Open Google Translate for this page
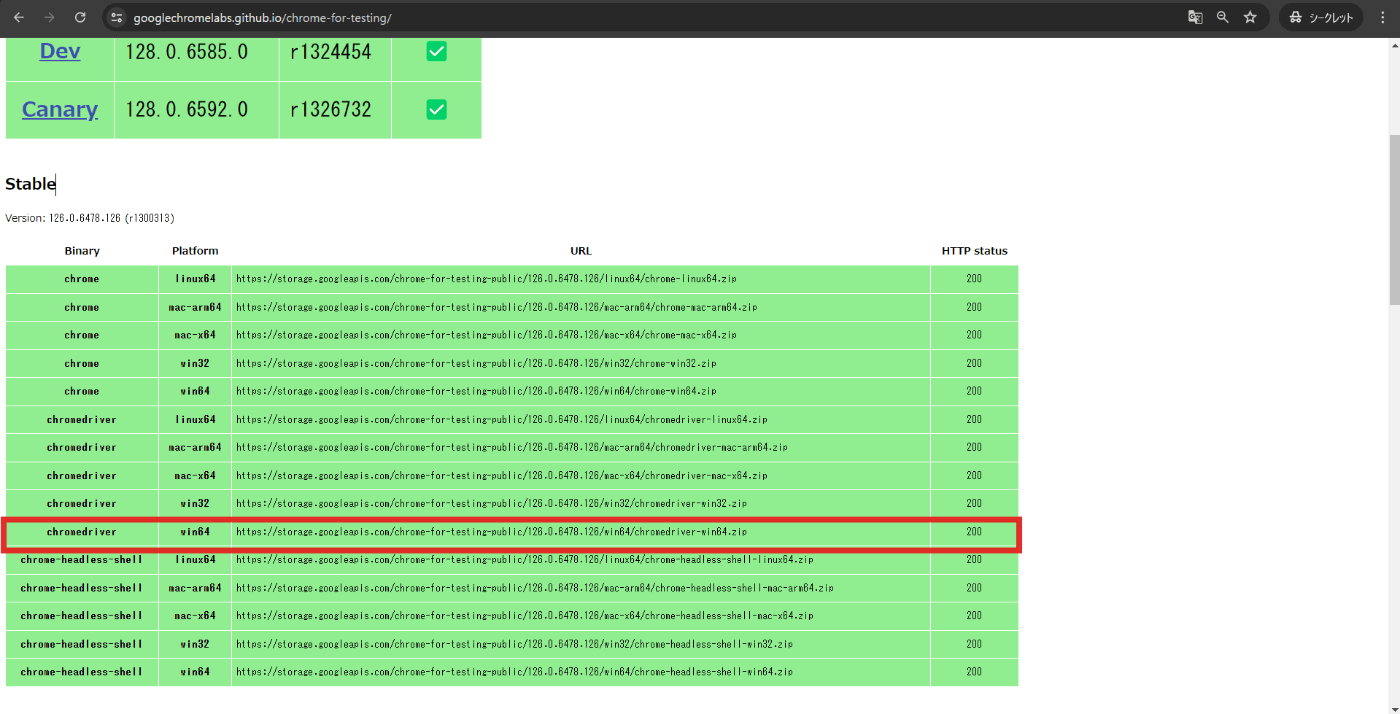1400x714 pixels. point(1195,17)
